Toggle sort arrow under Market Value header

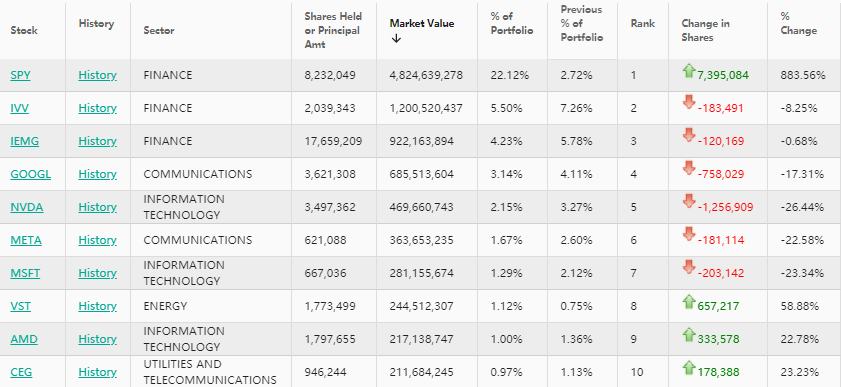coord(396,39)
